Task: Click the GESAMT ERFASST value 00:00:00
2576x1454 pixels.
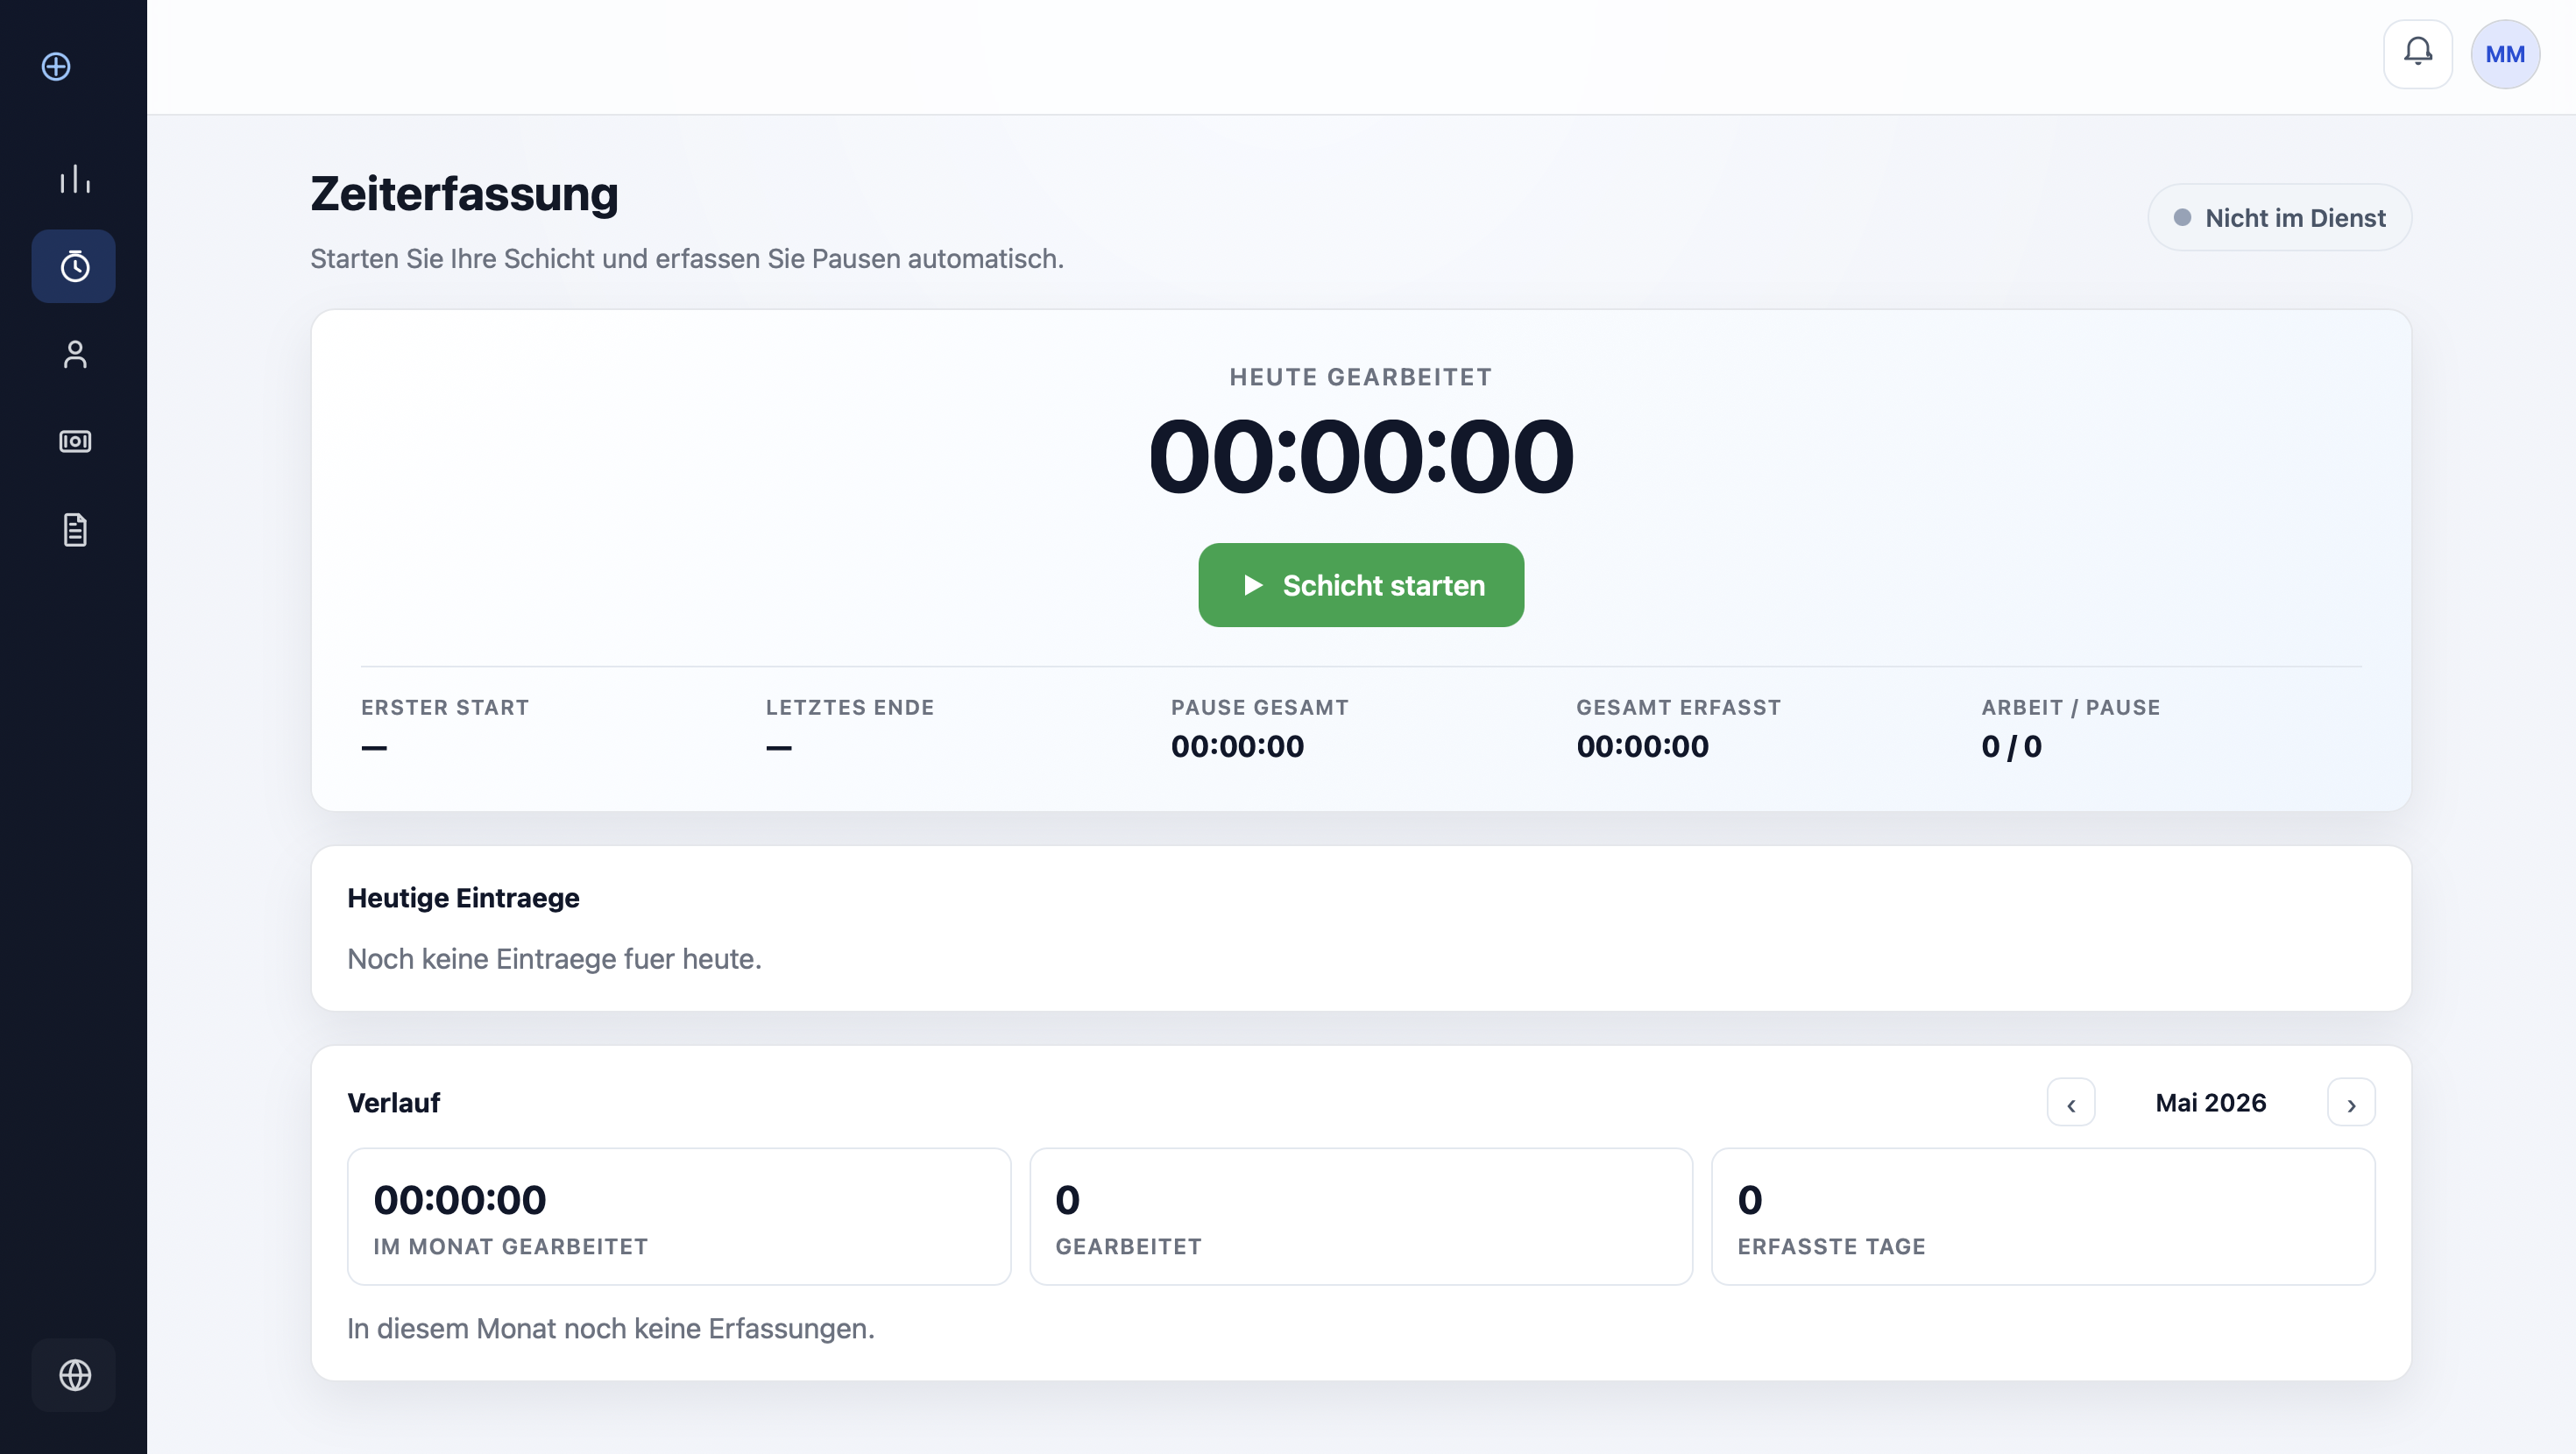Action: pos(1642,747)
